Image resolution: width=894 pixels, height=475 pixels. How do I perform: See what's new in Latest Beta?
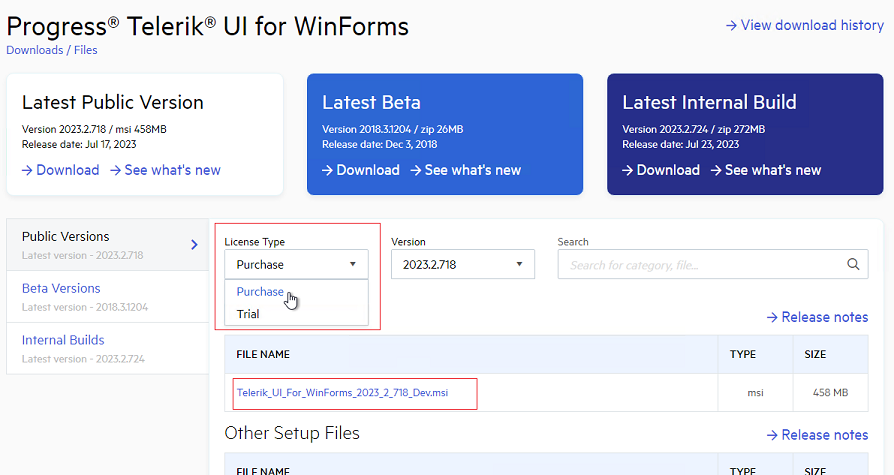(465, 170)
